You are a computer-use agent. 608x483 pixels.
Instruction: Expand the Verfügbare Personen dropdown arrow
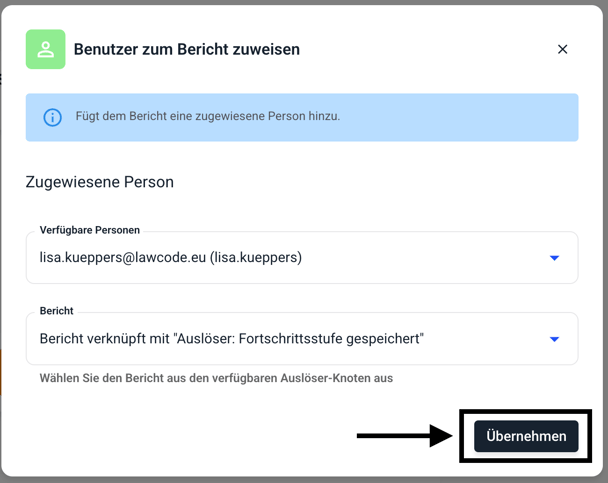[x=555, y=258]
